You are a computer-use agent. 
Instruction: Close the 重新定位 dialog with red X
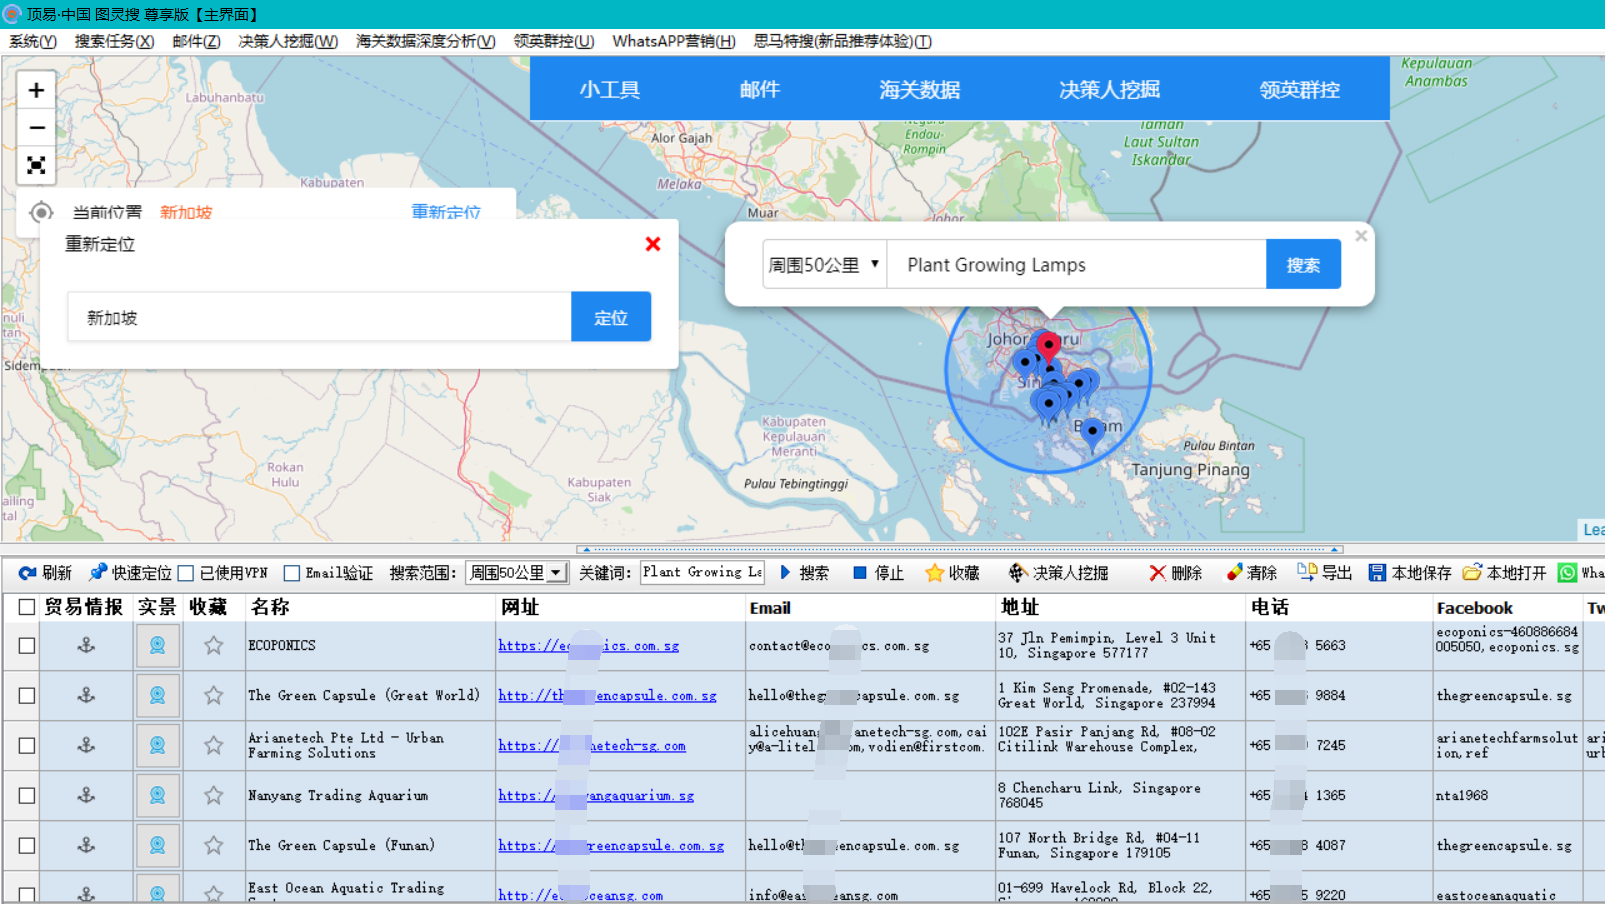pos(653,244)
